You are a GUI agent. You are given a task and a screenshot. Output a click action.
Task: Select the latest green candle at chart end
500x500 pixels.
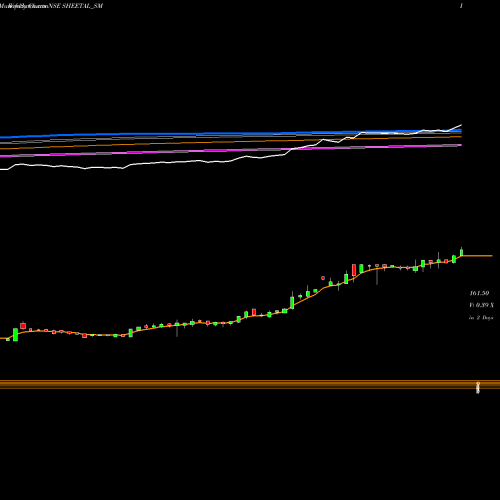462,252
